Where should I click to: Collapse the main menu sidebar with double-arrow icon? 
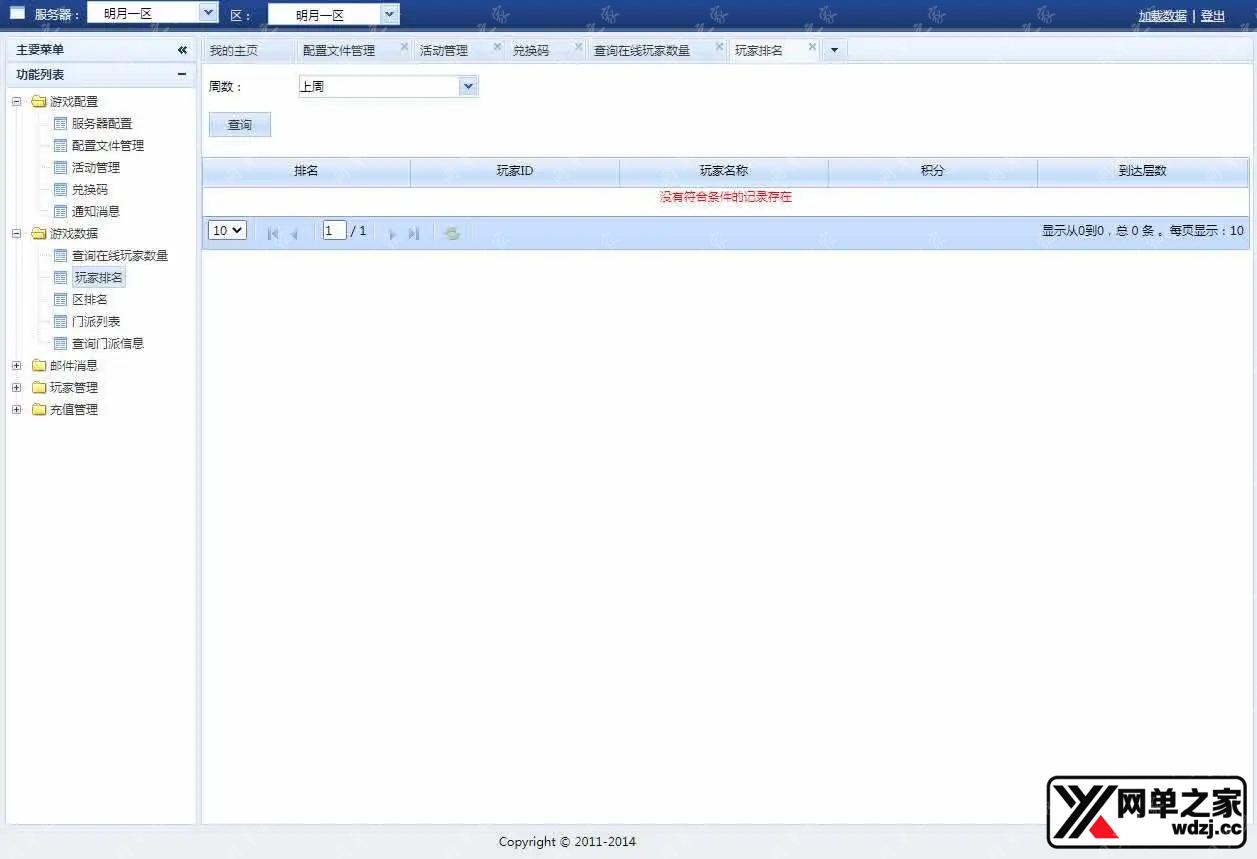pyautogui.click(x=182, y=50)
